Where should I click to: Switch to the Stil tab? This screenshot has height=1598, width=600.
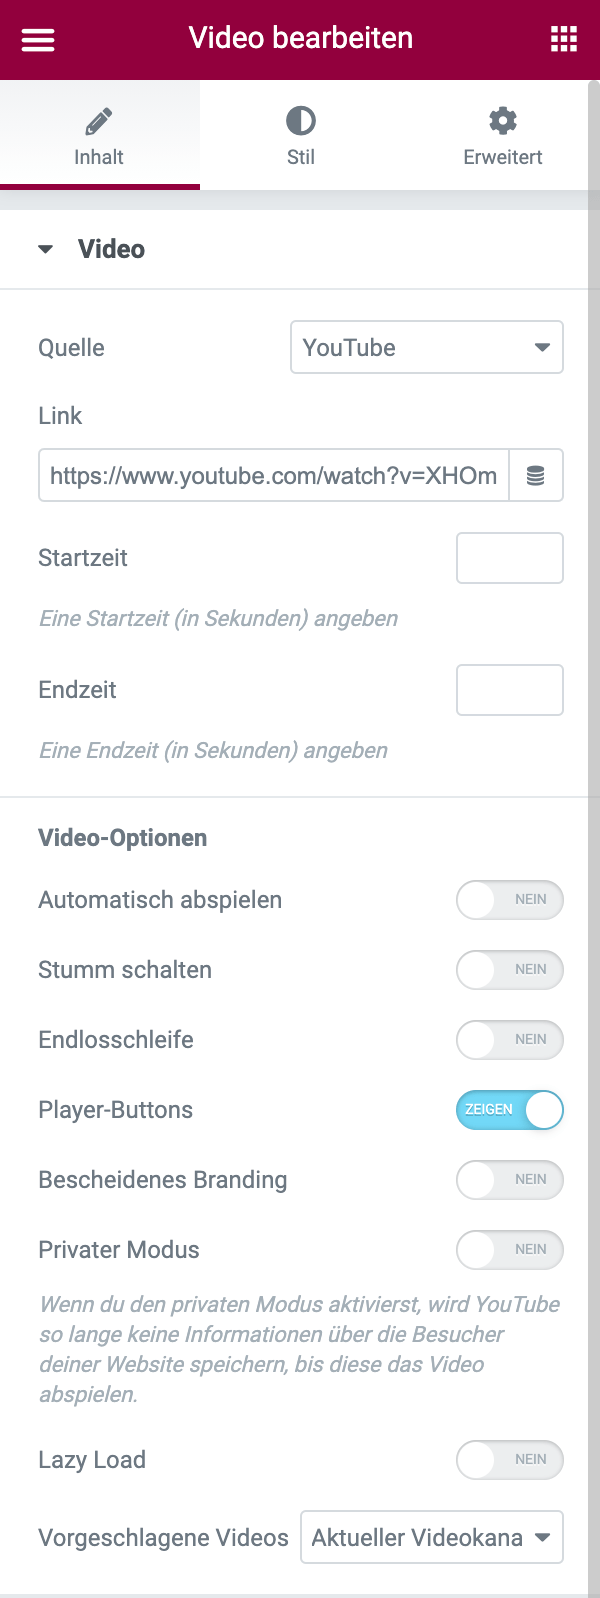(300, 157)
